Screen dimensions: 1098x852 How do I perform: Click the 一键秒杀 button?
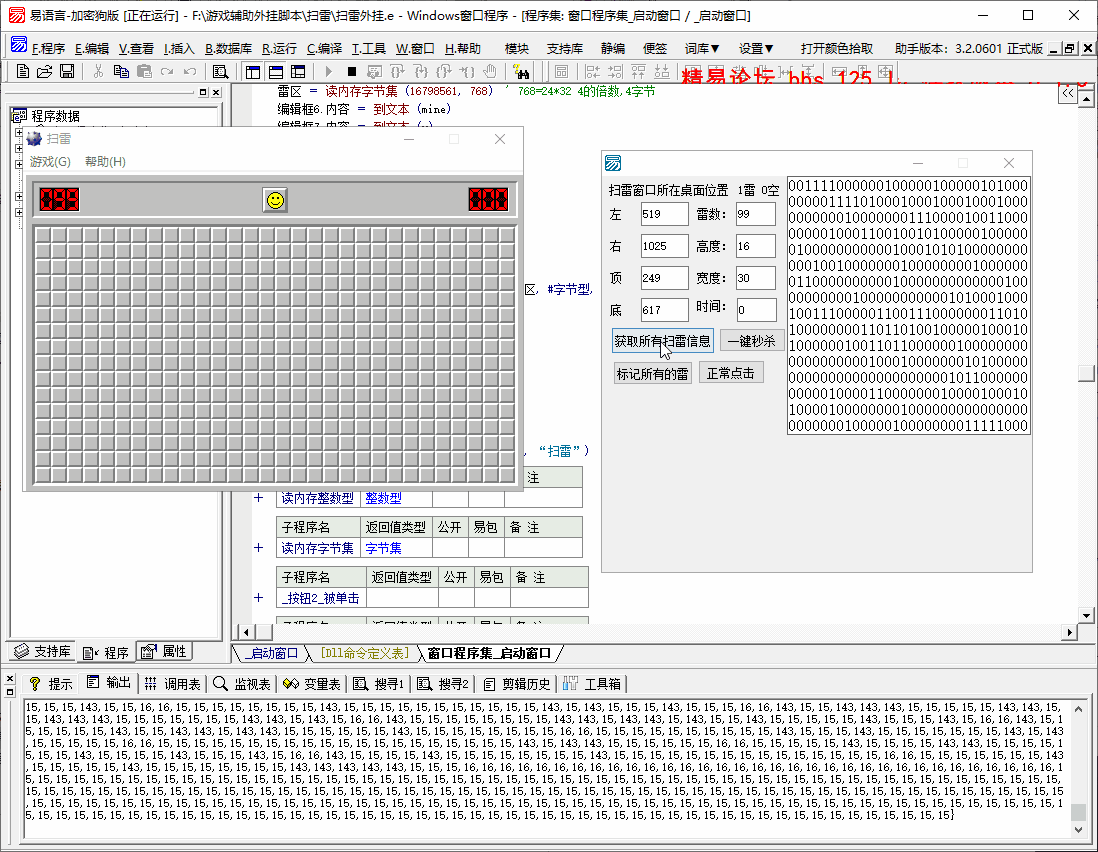(x=751, y=341)
